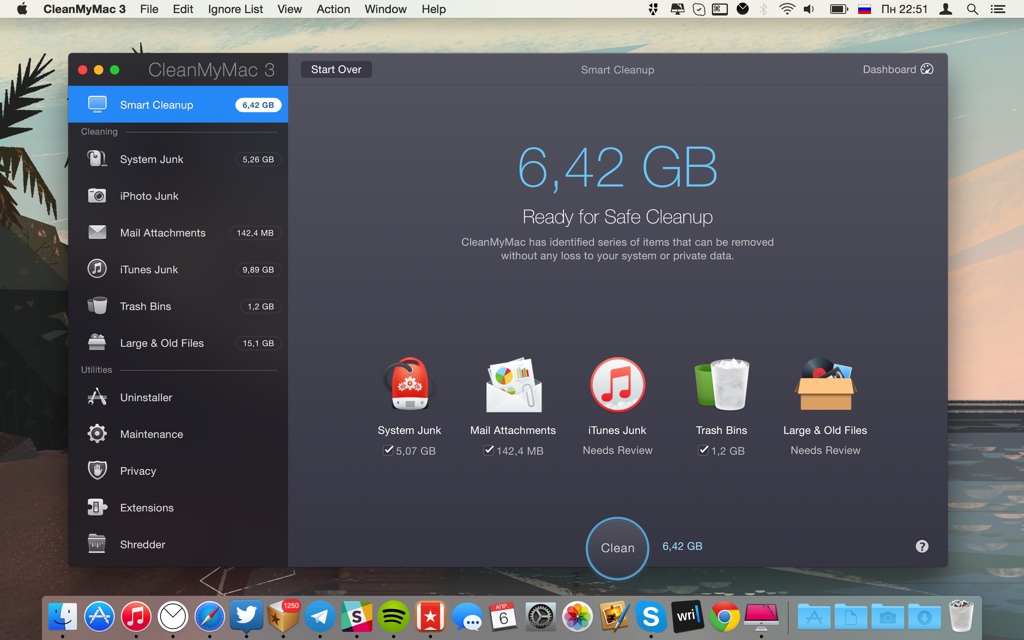Open the Extensions utility icon

(x=97, y=507)
